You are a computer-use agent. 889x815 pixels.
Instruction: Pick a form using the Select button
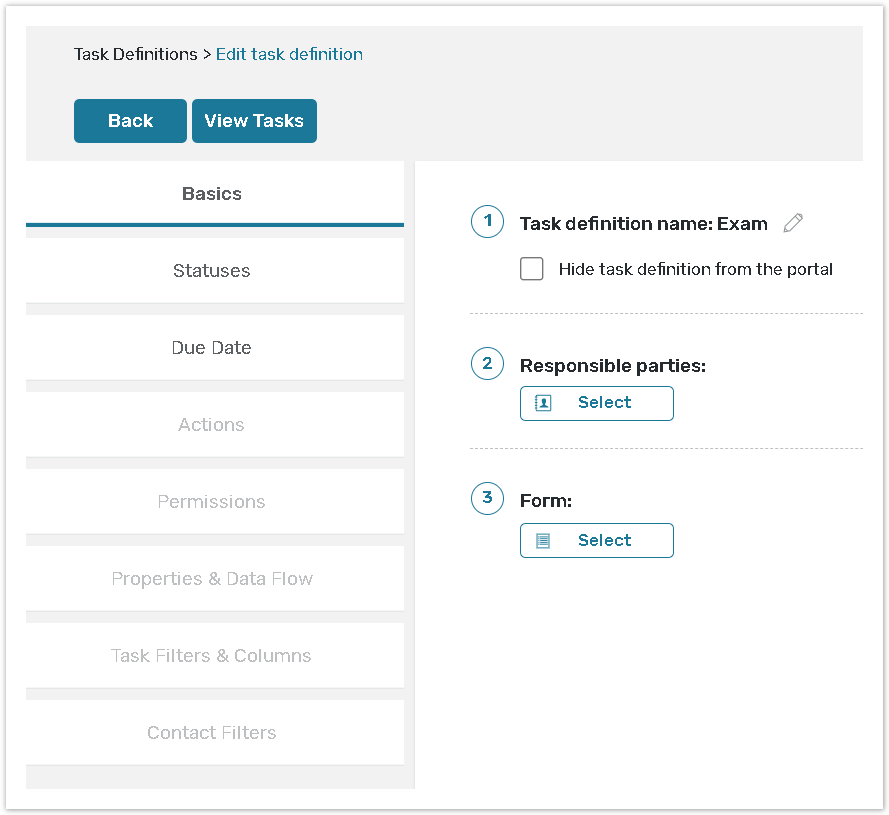[x=597, y=540]
